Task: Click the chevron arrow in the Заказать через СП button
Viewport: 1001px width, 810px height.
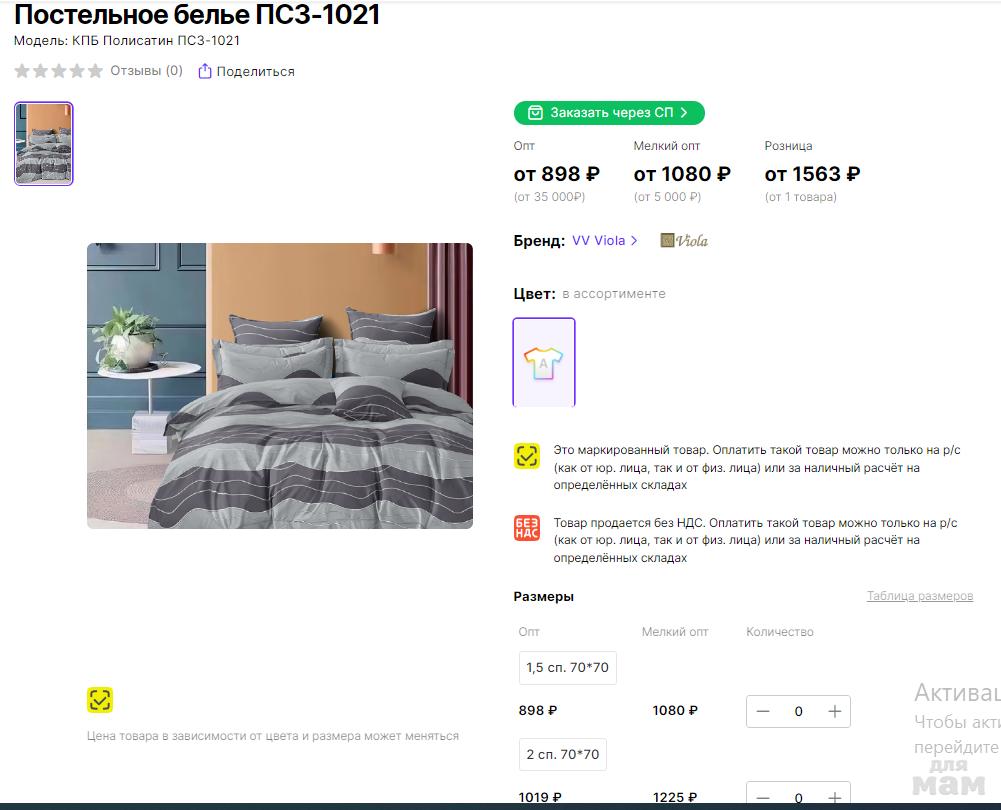Action: [684, 113]
